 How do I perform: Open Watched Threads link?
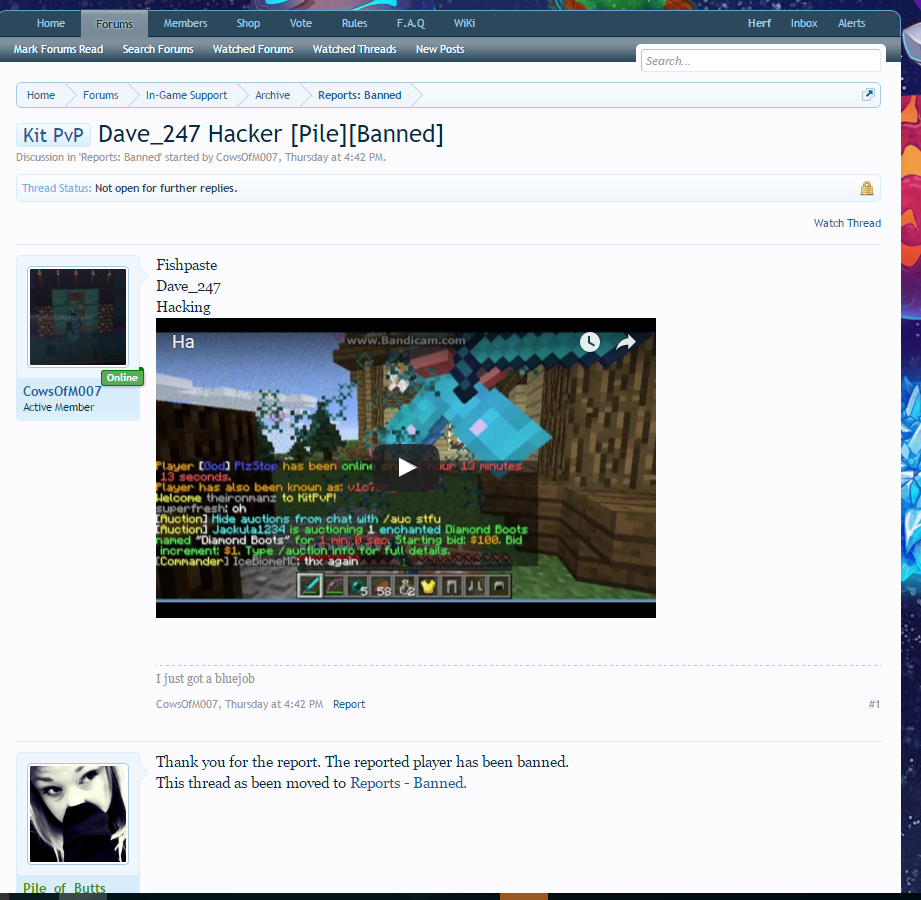(x=354, y=49)
